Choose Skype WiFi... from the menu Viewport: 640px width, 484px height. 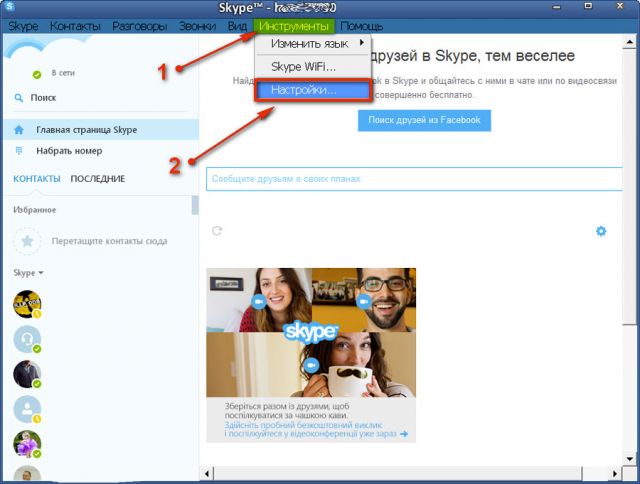(313, 67)
